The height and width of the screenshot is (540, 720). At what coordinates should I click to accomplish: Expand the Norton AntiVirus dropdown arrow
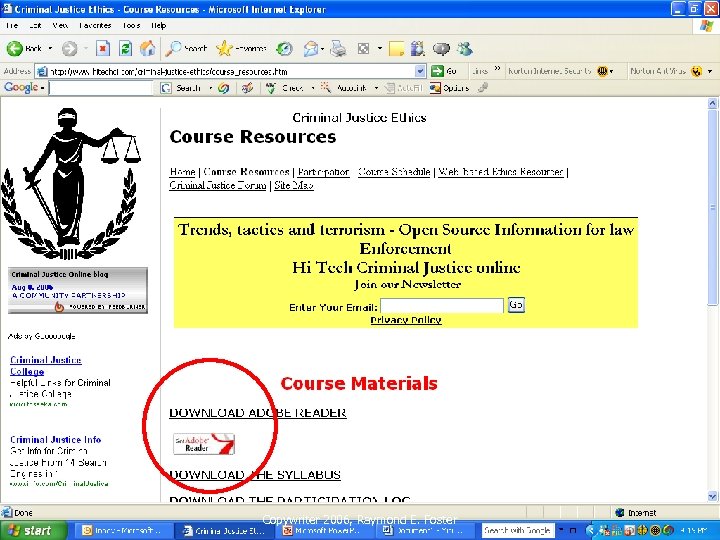point(710,71)
